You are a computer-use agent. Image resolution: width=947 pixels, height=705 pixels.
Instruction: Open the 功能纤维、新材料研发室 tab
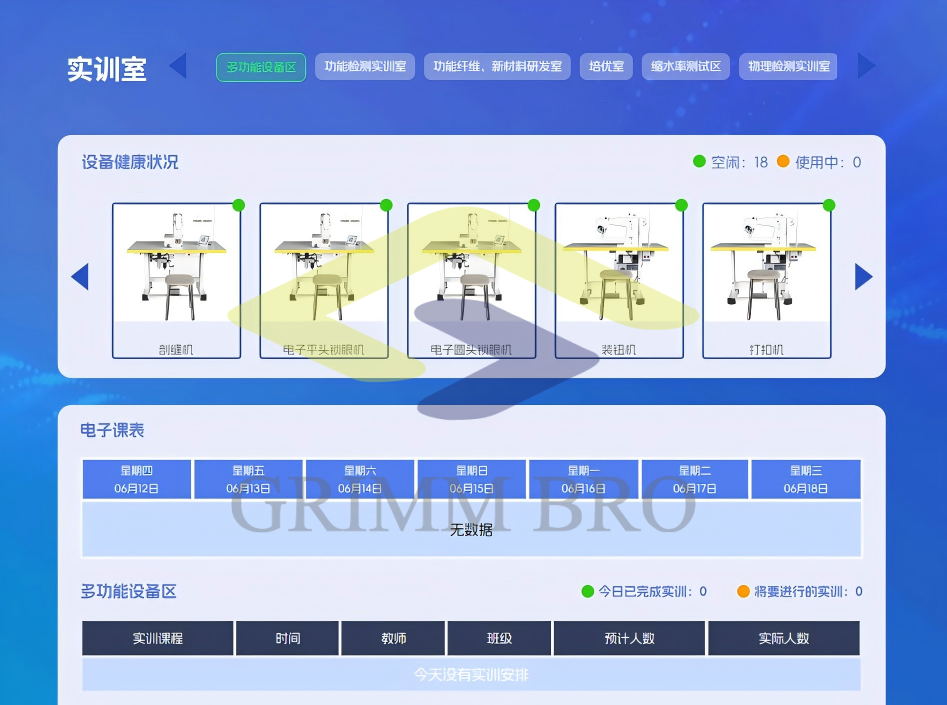point(497,67)
